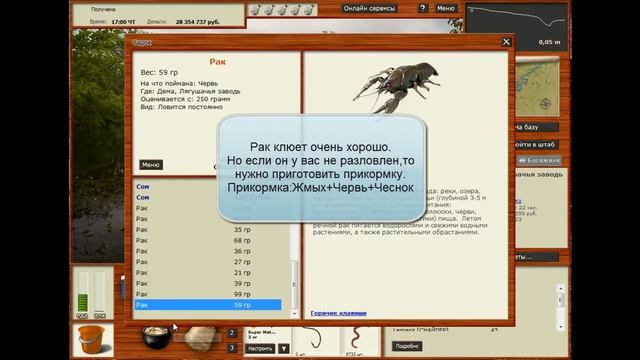Click the 'ойти в штаб' button

point(536,144)
